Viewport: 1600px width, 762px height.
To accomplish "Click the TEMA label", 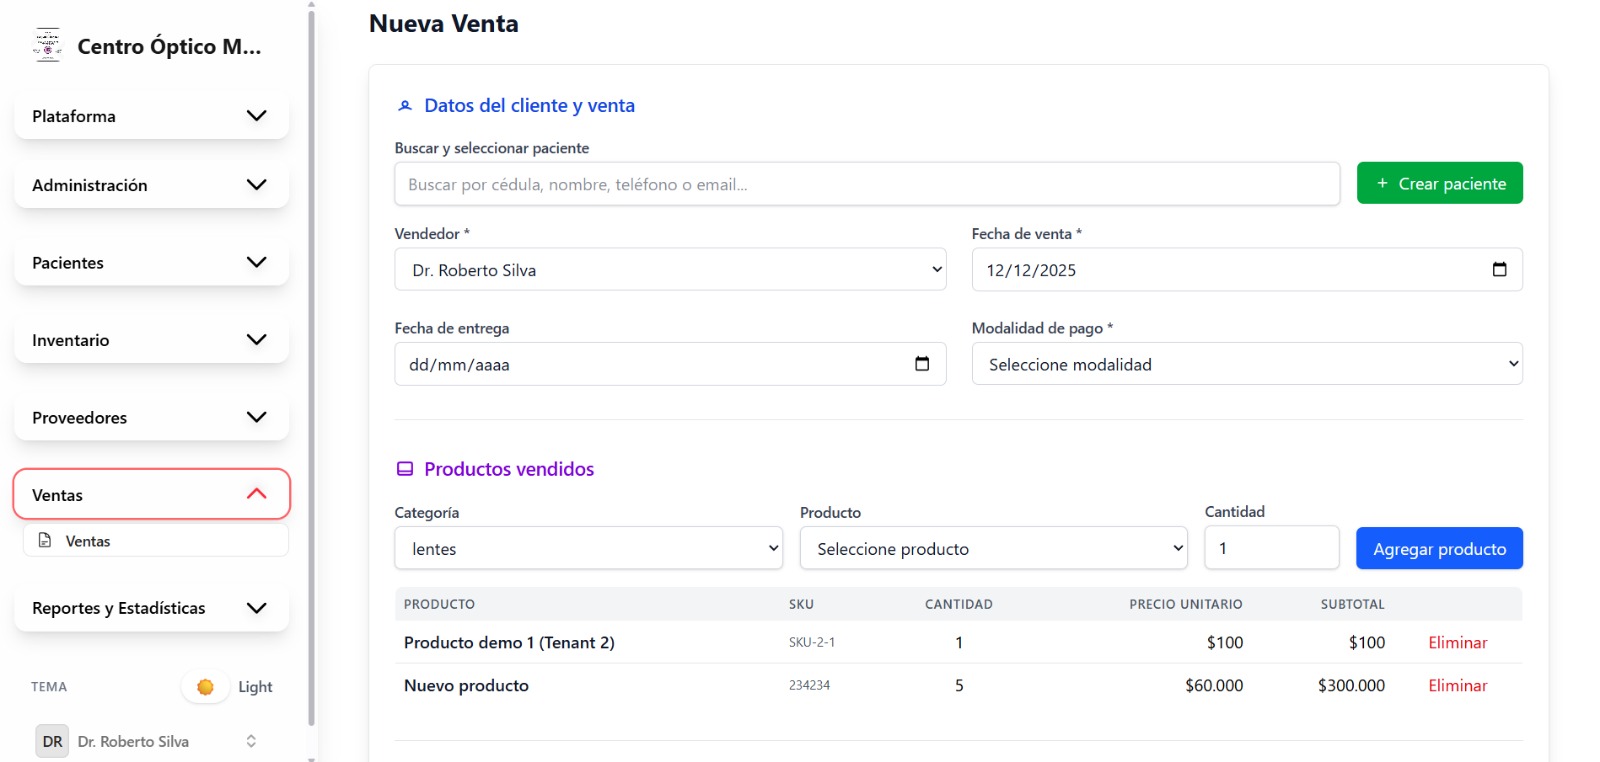I will pyautogui.click(x=48, y=687).
